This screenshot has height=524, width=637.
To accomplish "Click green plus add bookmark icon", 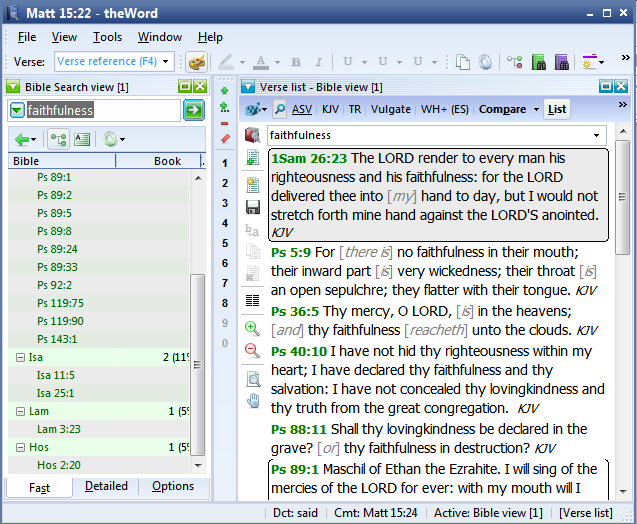I will click(225, 90).
